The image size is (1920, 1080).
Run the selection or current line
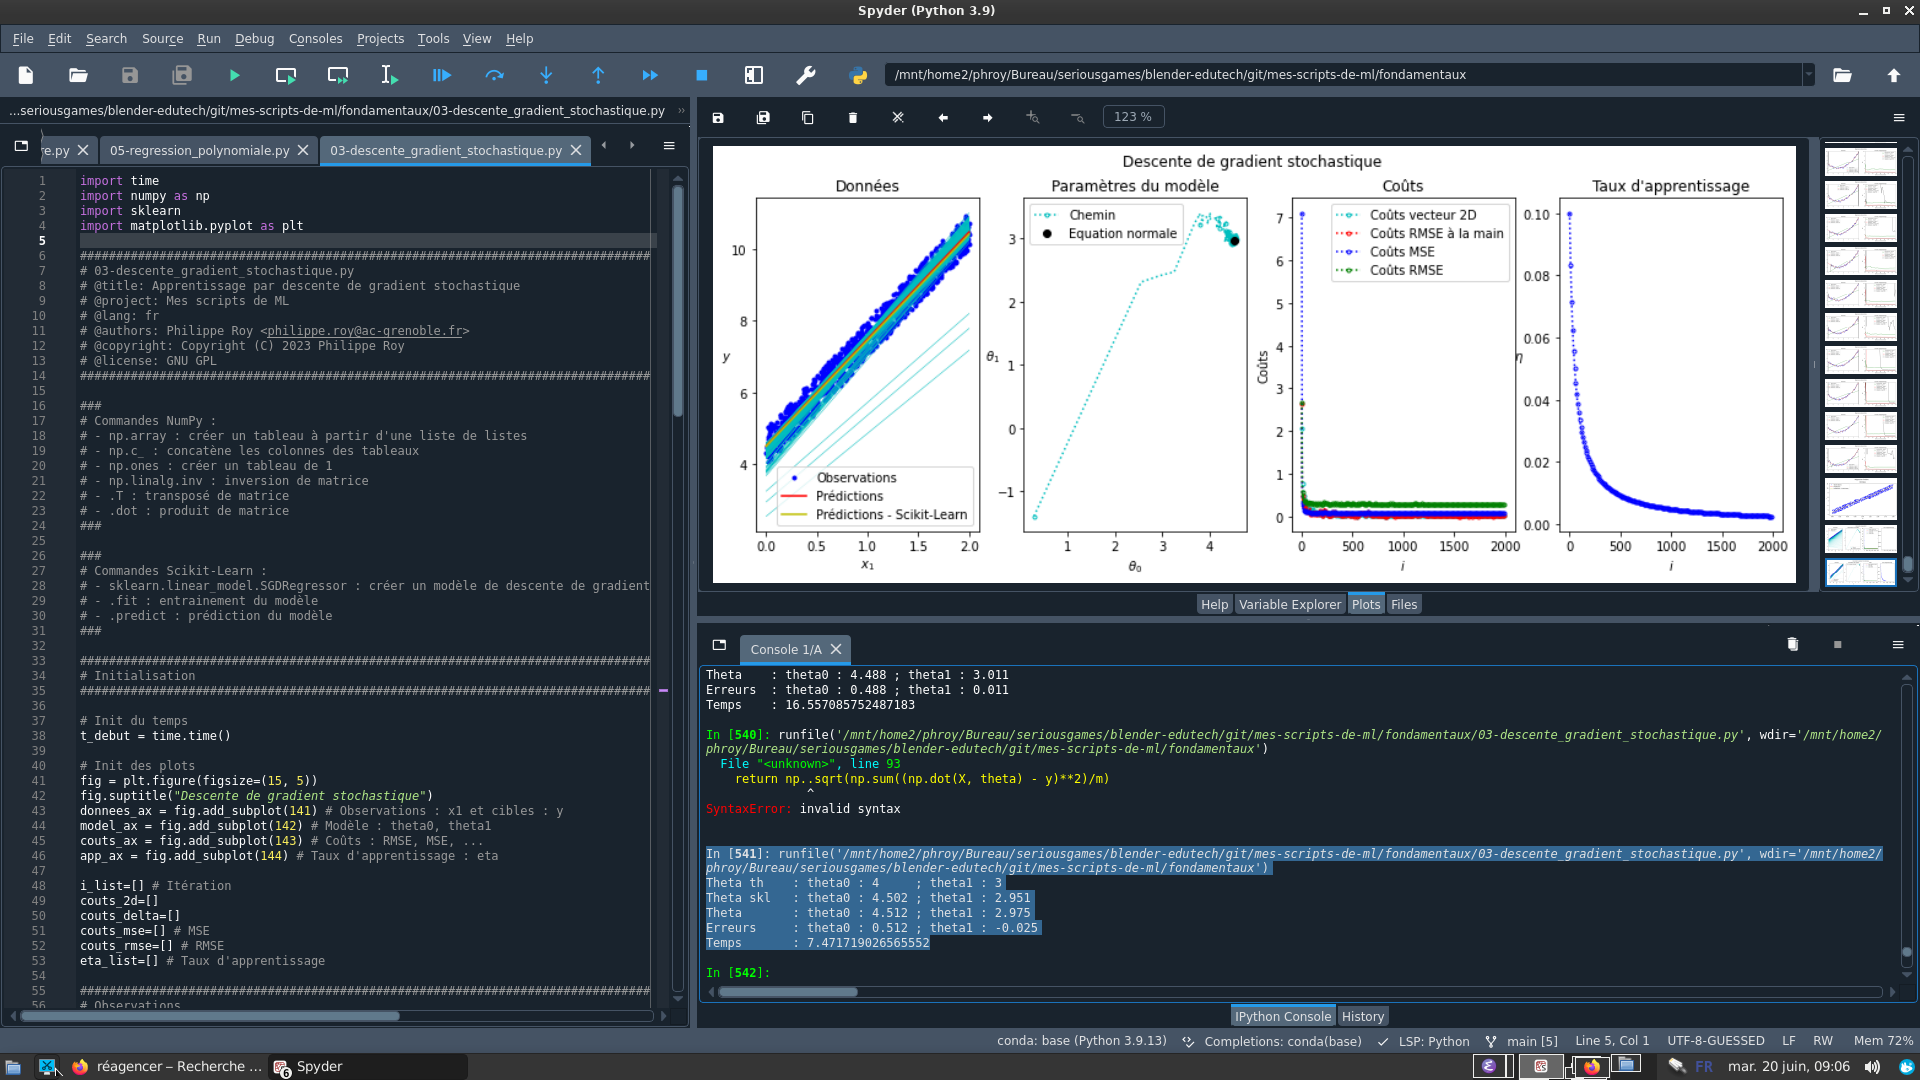click(x=390, y=75)
